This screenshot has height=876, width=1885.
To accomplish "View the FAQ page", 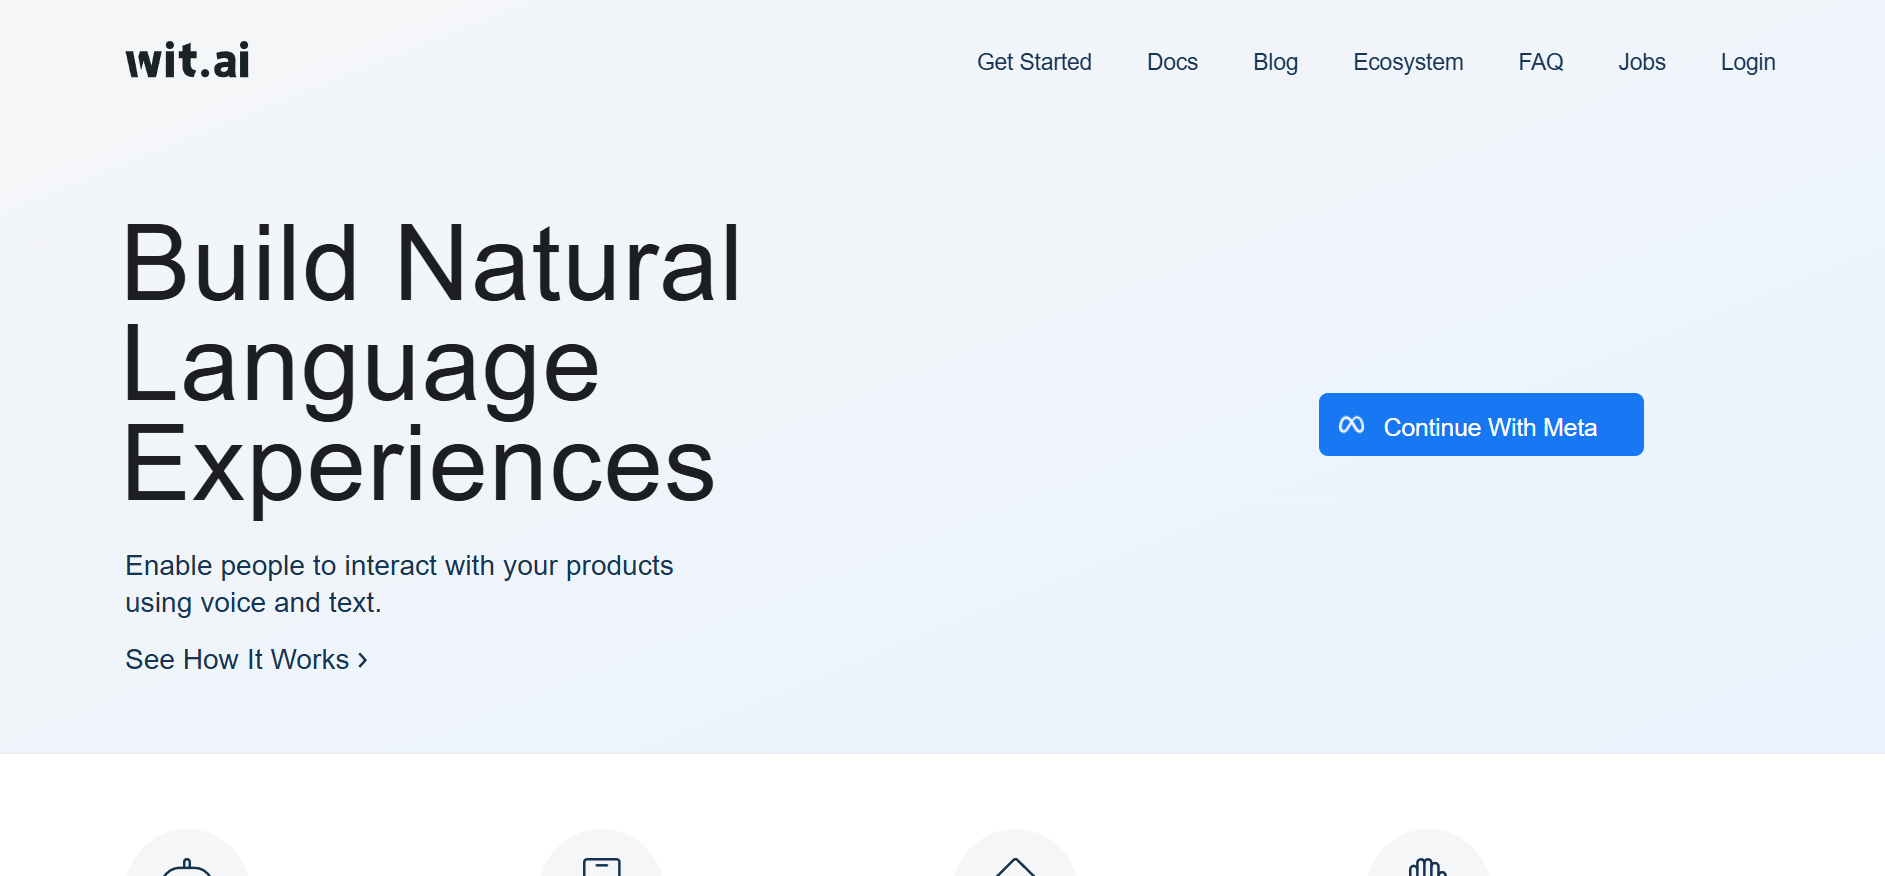I will point(1540,62).
